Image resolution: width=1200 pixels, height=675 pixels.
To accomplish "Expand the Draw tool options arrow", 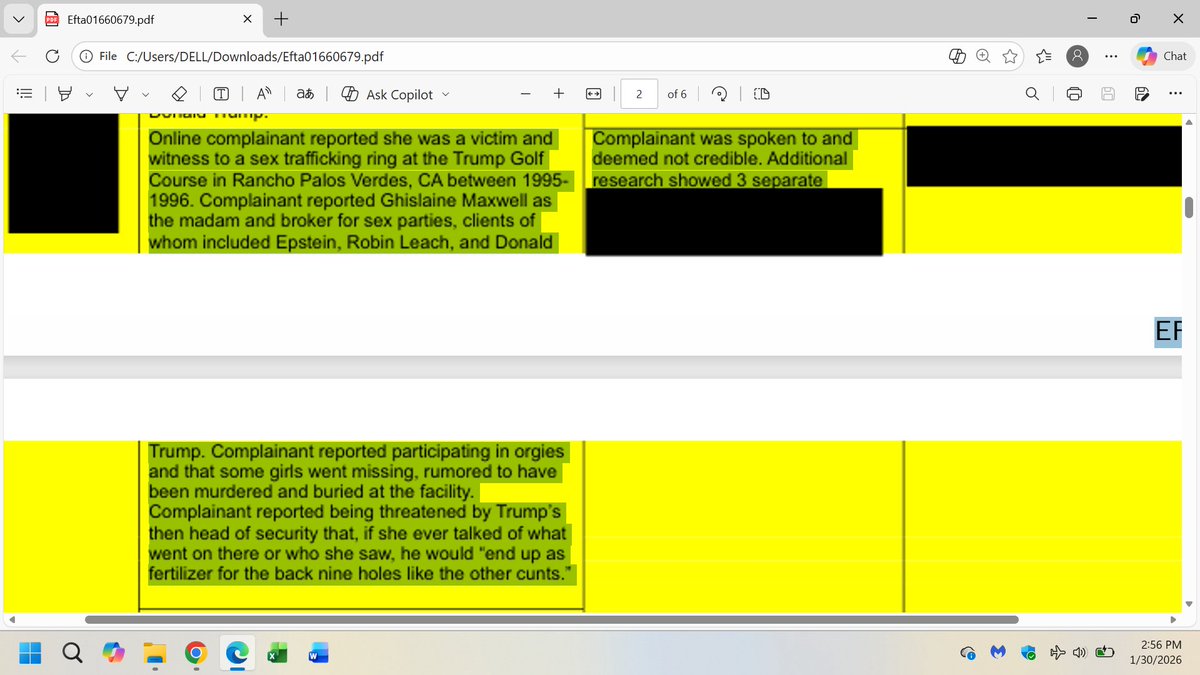I will pos(146,94).
